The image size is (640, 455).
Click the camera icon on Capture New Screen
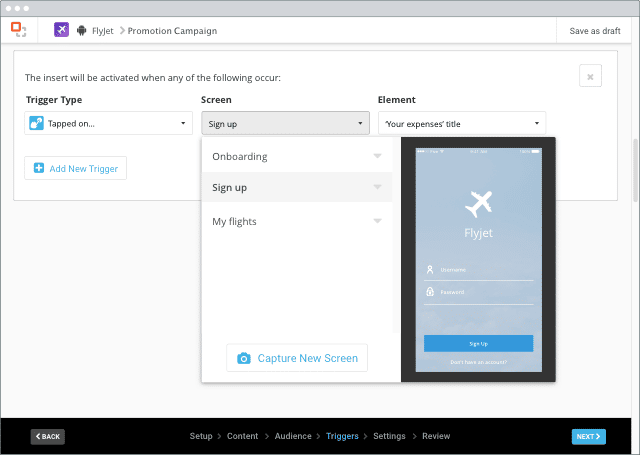(244, 358)
